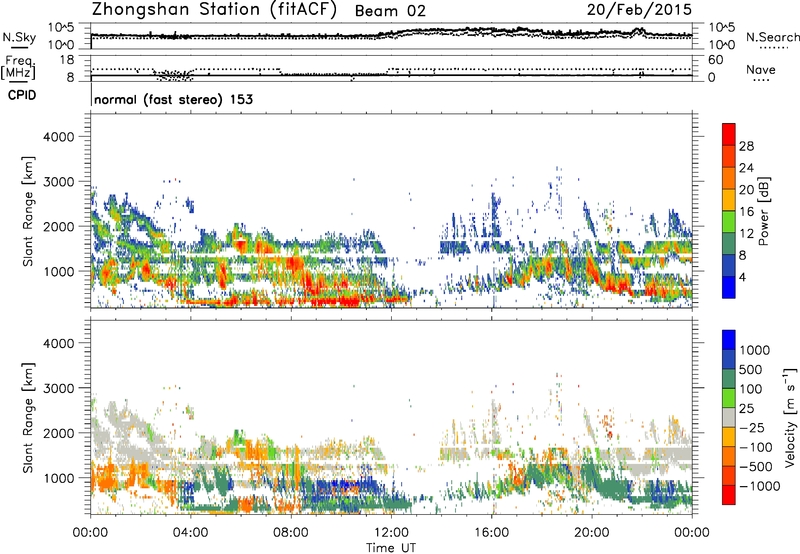Click the 18 tick on the frequency axis
The width and height of the screenshot is (800, 554).
pos(67,60)
